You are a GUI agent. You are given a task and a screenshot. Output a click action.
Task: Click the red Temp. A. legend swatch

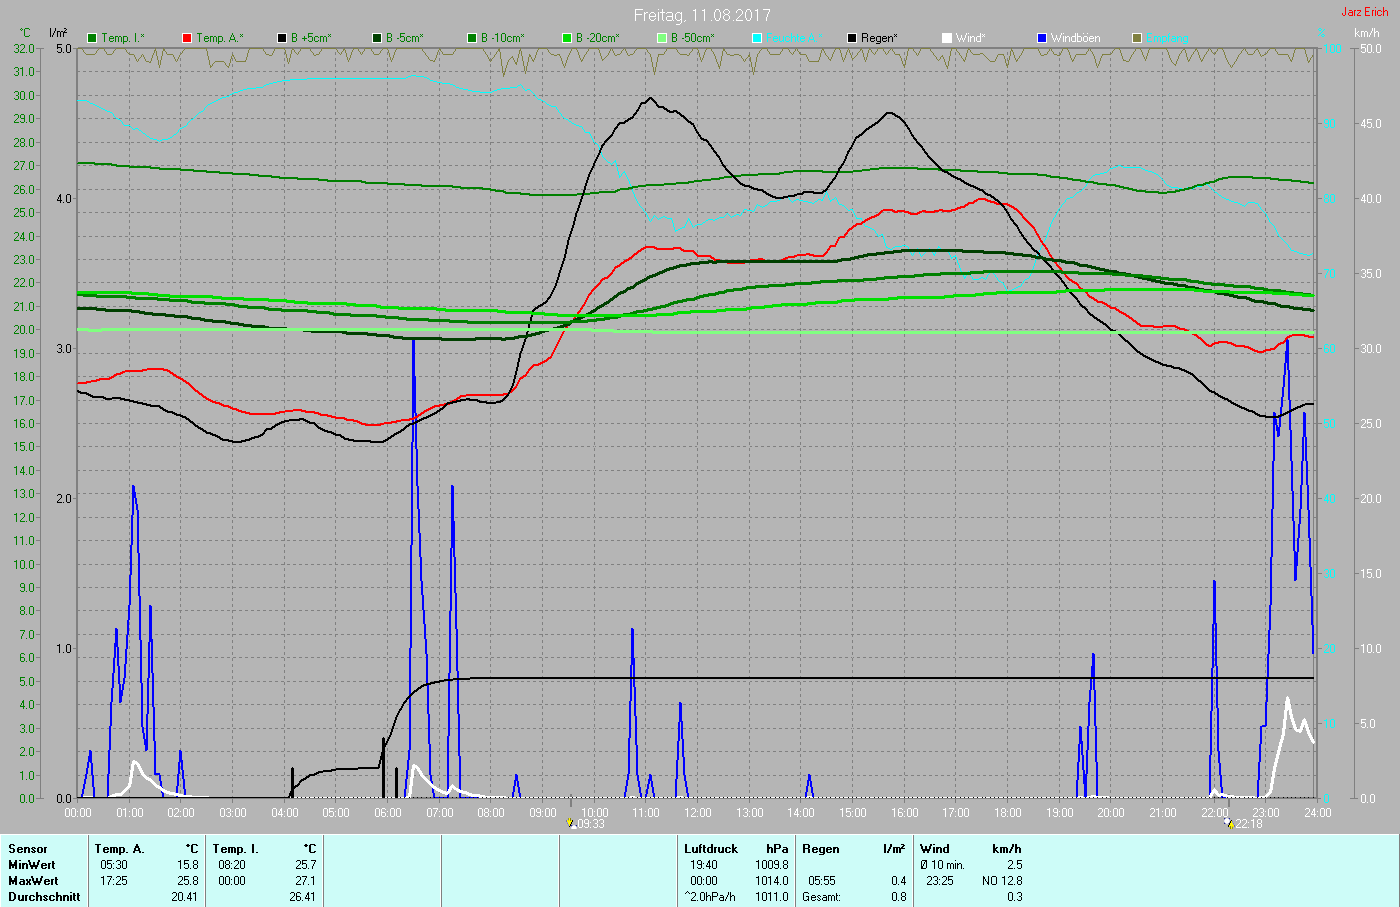(x=187, y=38)
